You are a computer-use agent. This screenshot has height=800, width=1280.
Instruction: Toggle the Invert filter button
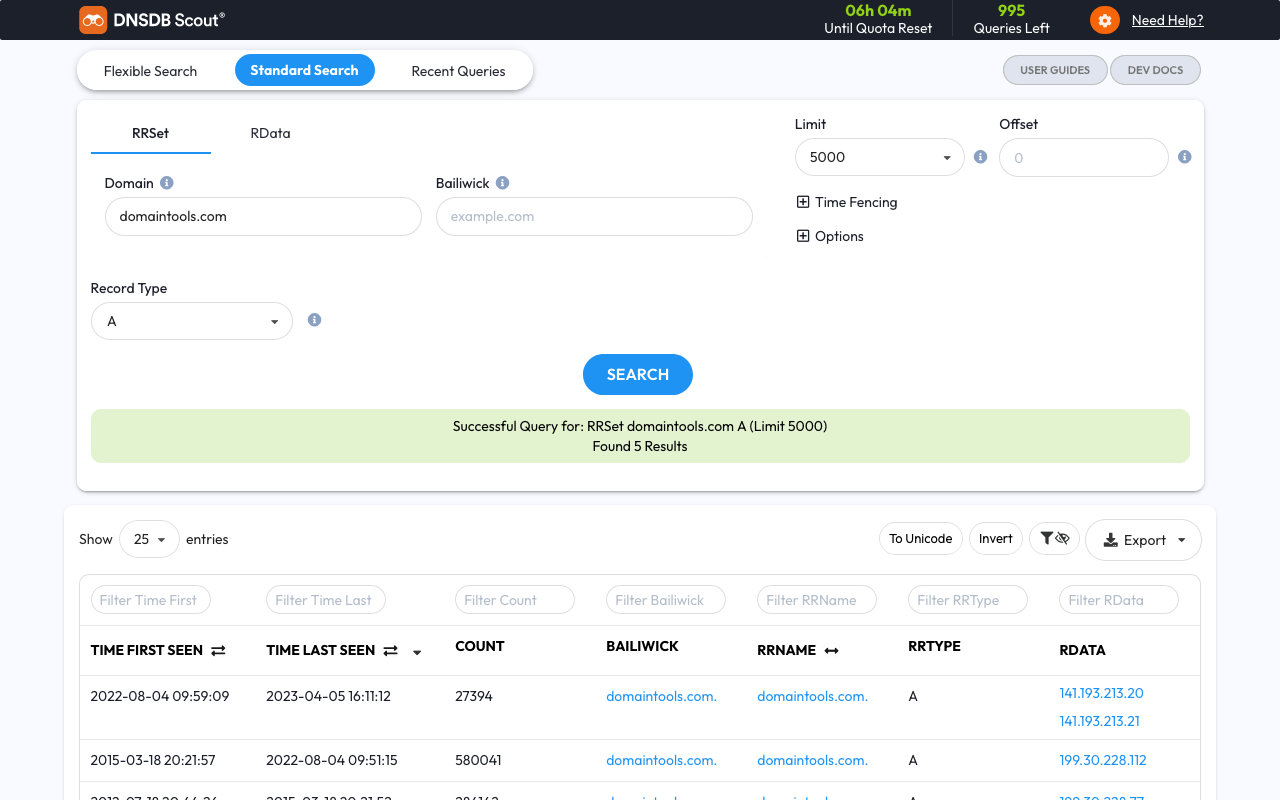tap(995, 539)
